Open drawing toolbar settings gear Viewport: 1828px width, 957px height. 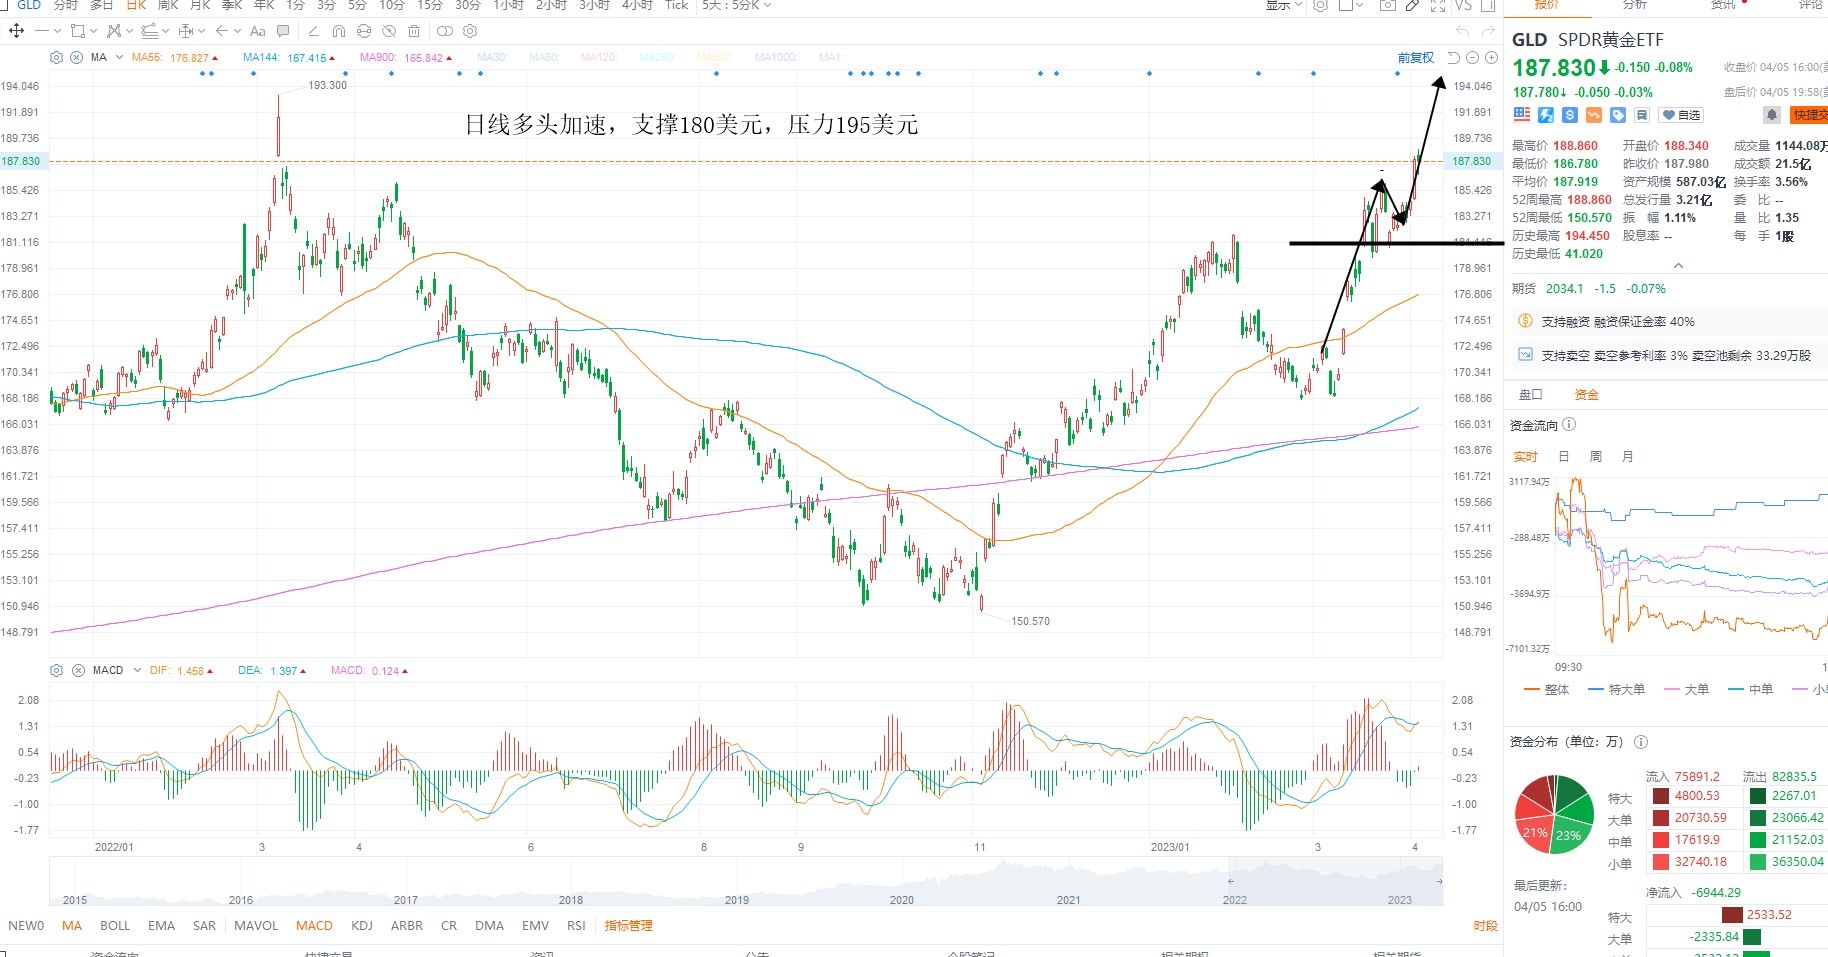[x=470, y=31]
